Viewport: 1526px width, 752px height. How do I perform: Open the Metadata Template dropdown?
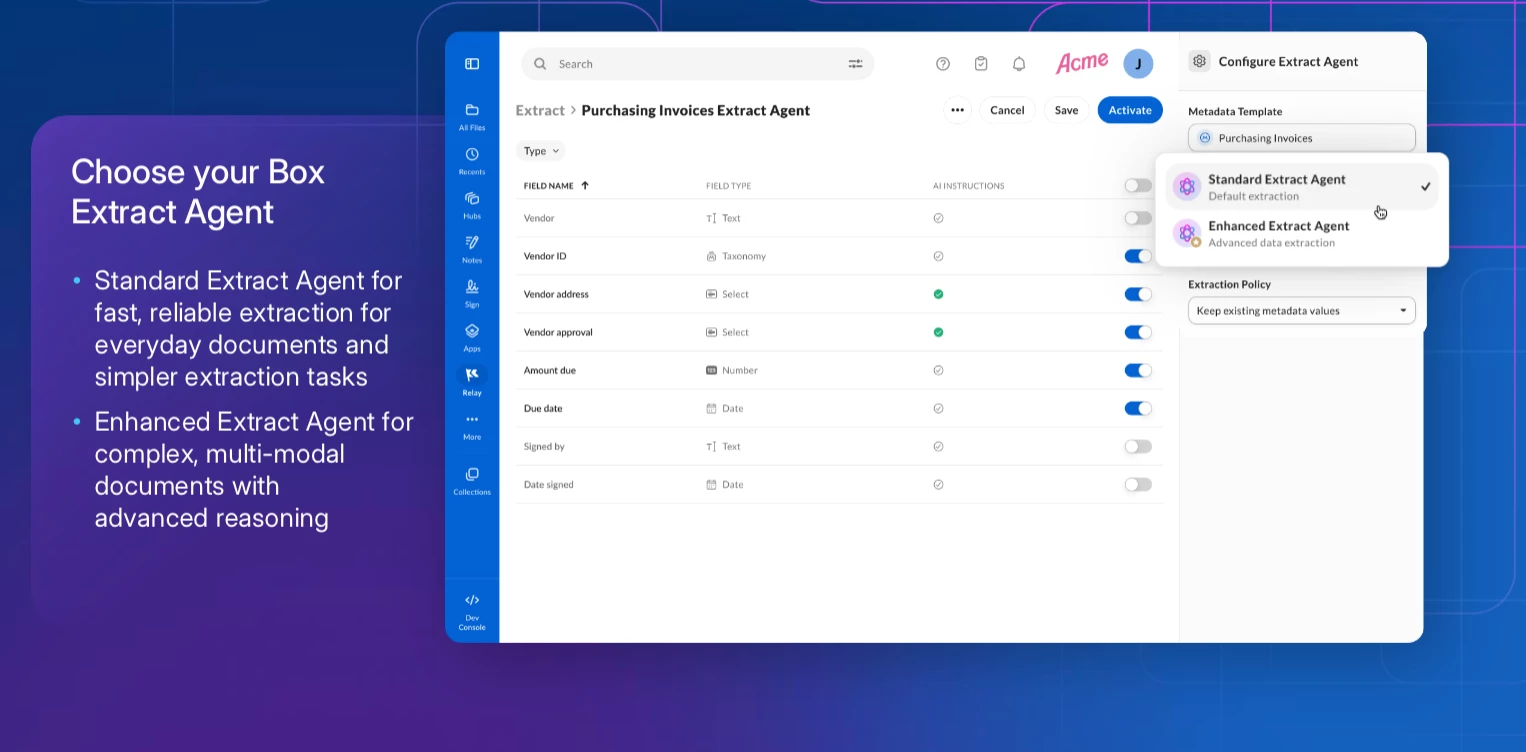tap(1301, 138)
